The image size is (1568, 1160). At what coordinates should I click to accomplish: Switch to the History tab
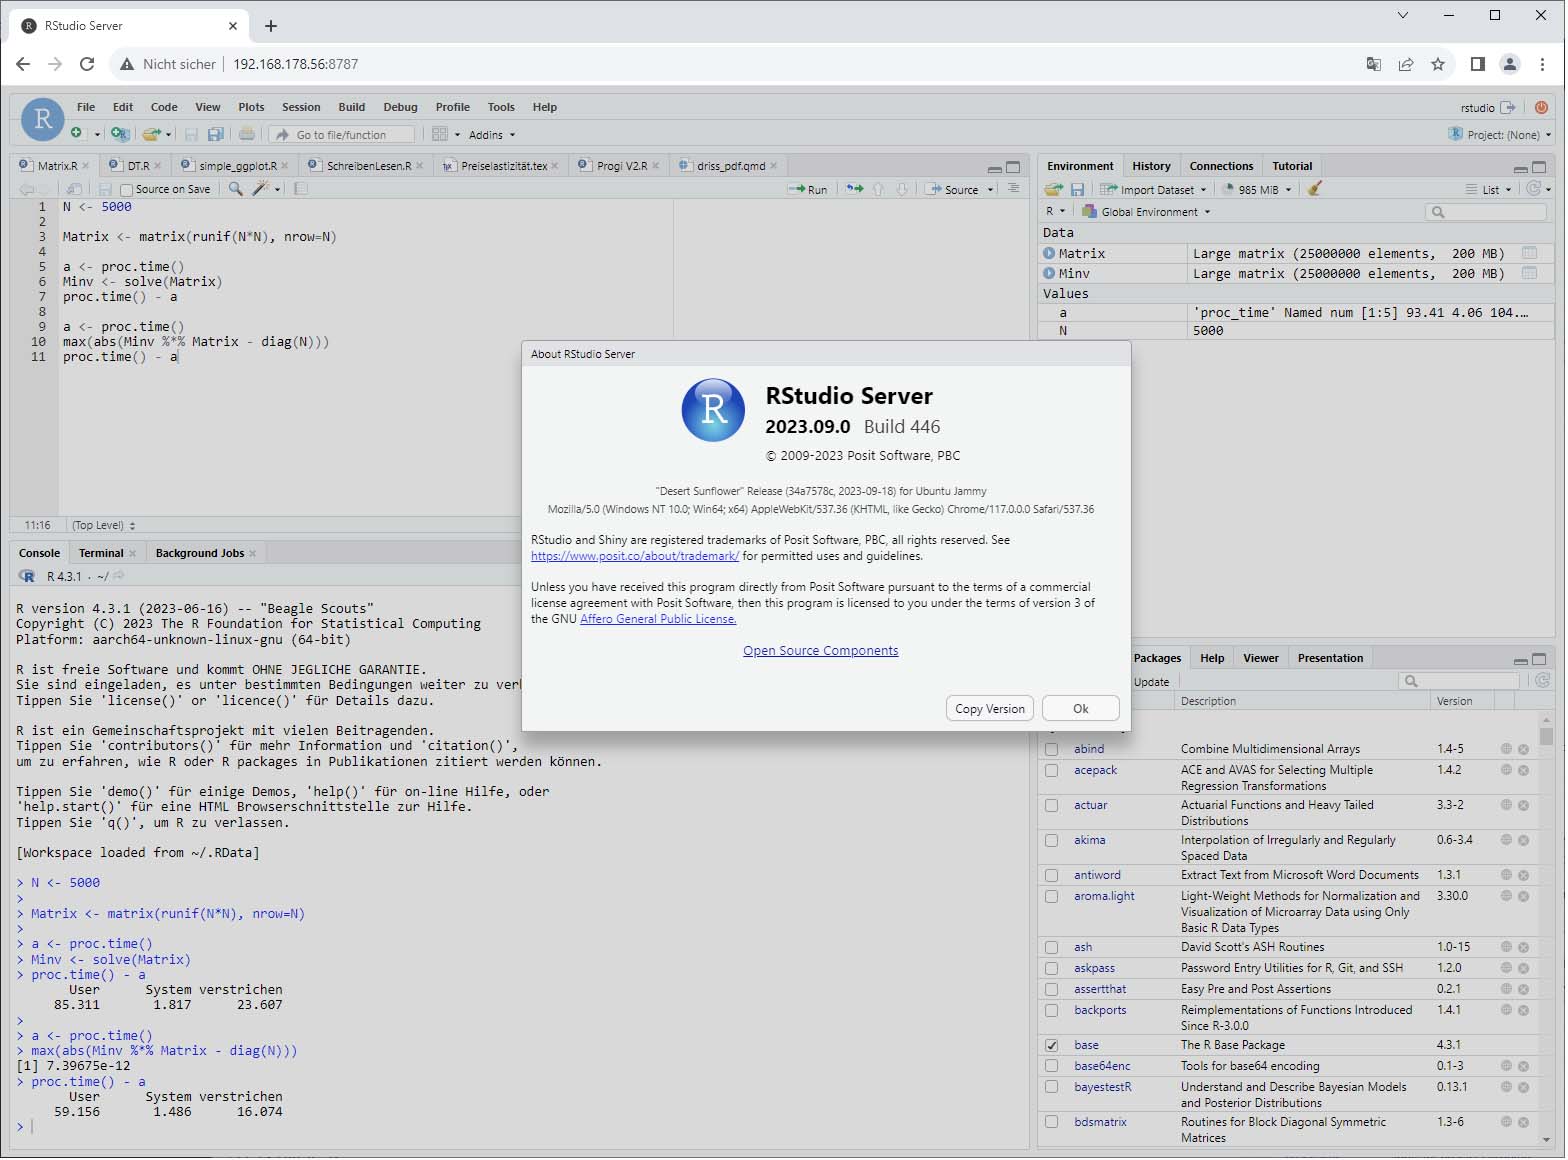(1151, 166)
